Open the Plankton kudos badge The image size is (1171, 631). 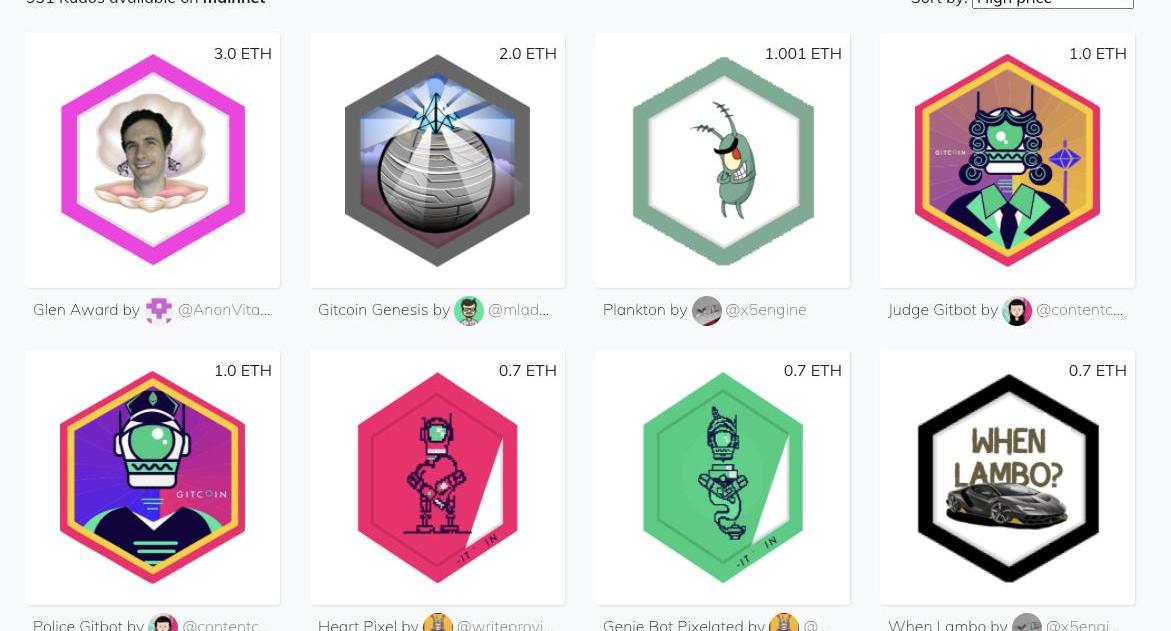(x=723, y=160)
